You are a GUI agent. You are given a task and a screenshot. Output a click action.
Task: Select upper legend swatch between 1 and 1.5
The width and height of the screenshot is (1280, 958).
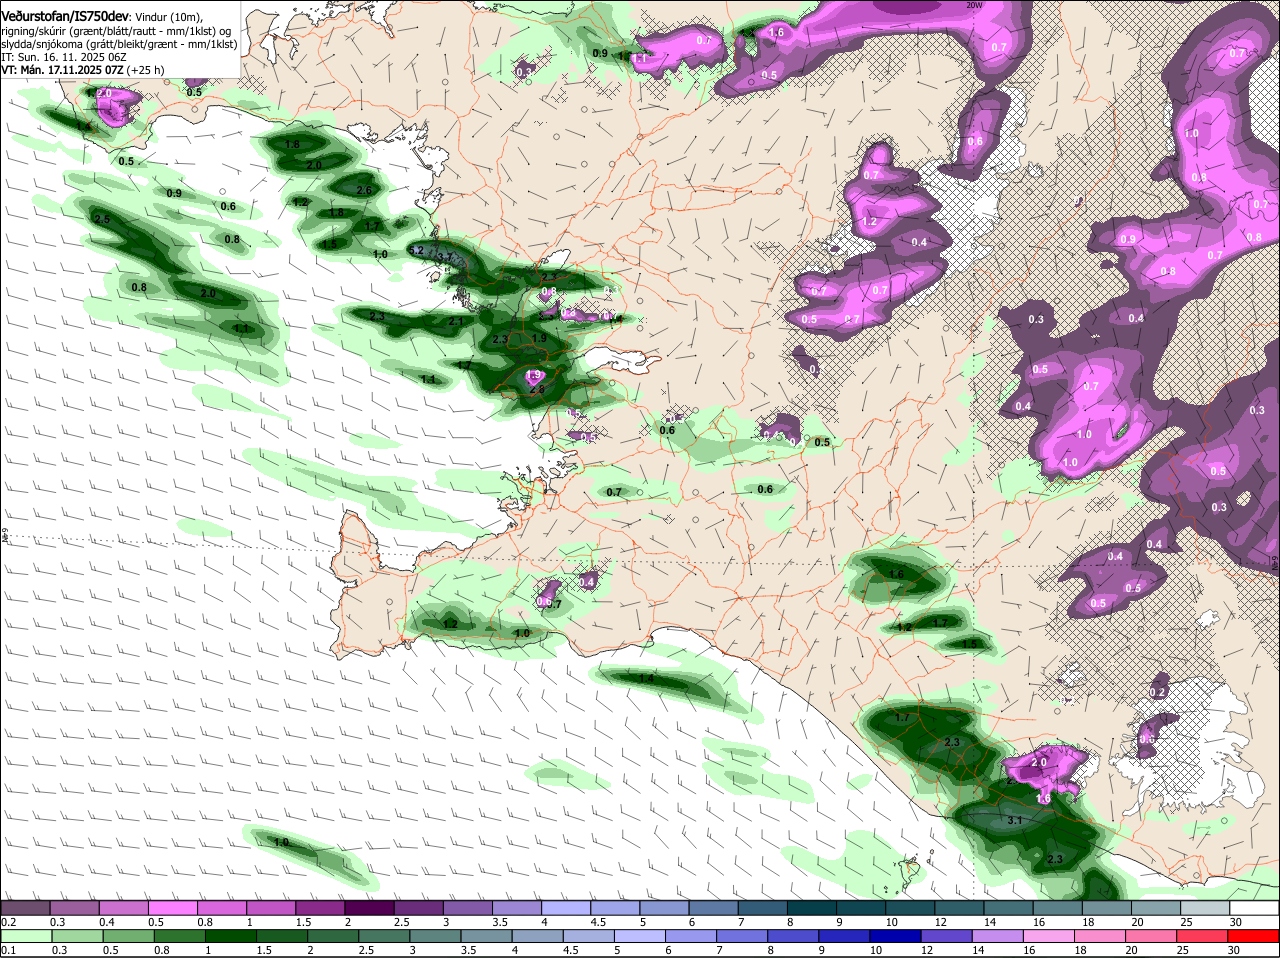point(271,907)
